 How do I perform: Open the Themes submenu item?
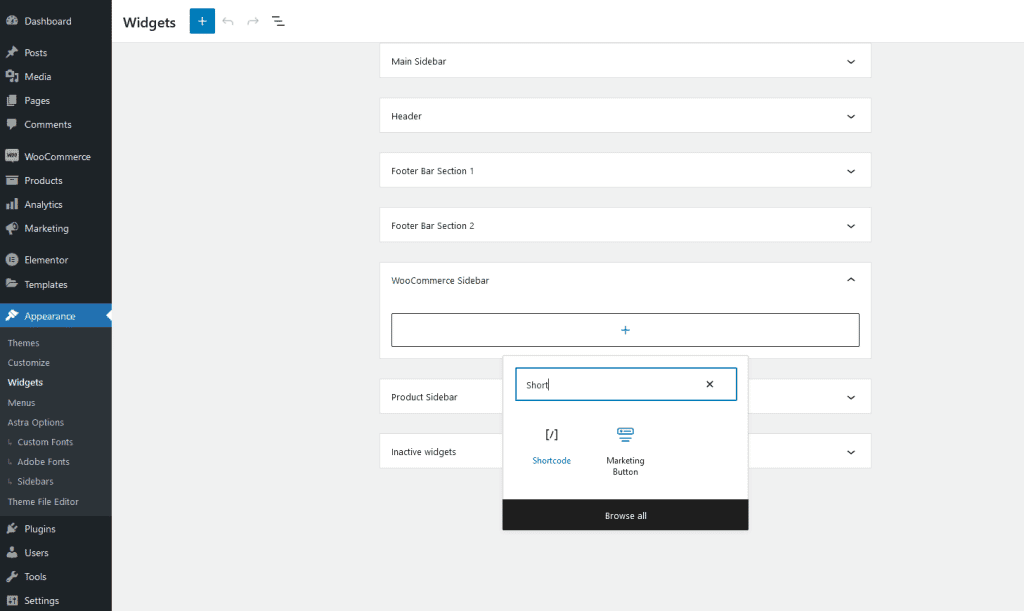(24, 343)
